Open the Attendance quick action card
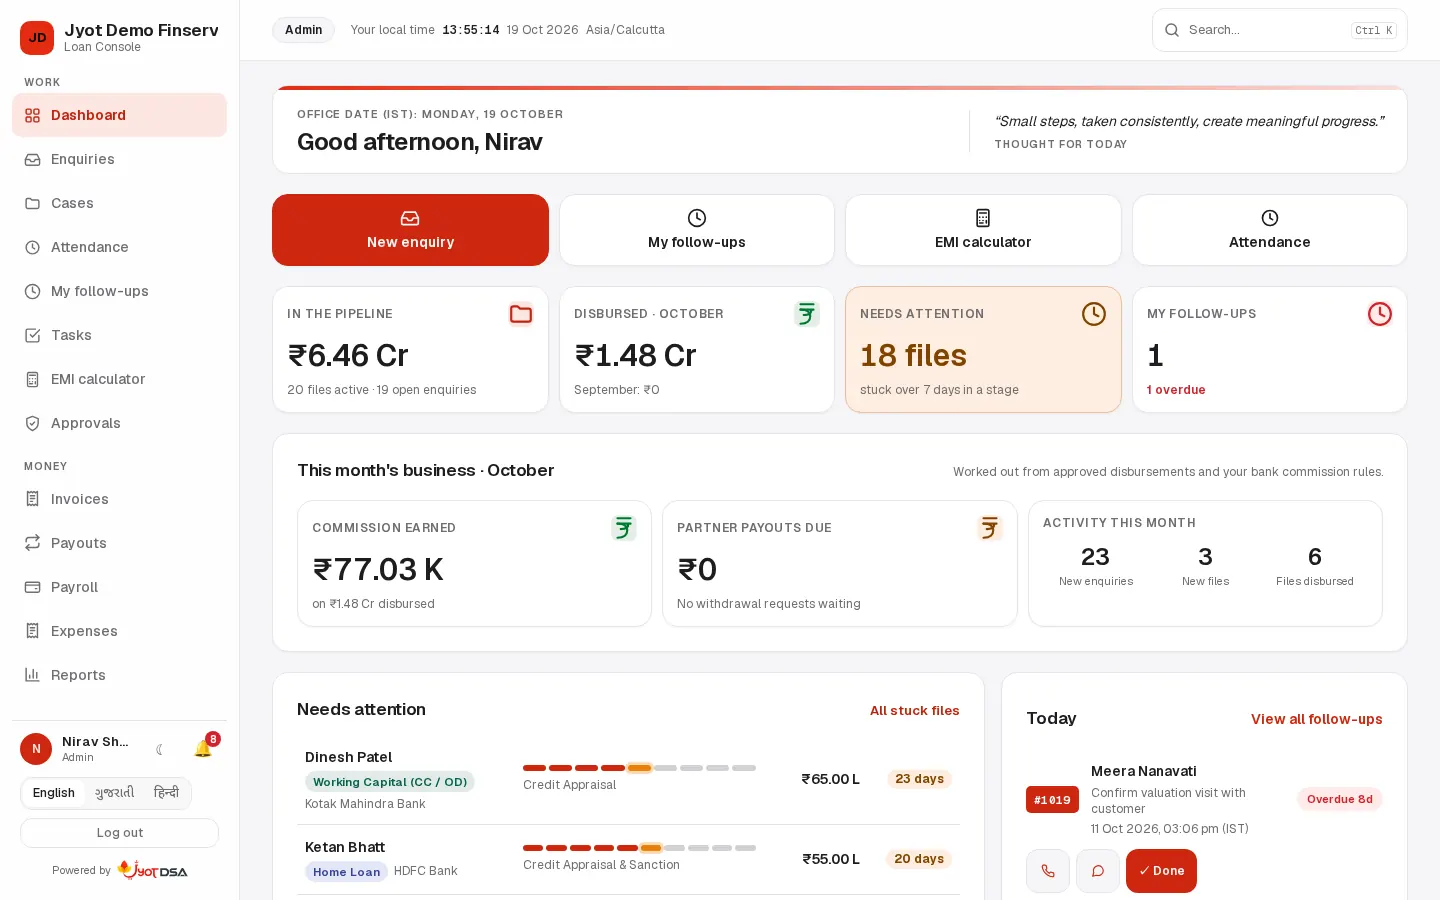1440x900 pixels. tap(1270, 230)
